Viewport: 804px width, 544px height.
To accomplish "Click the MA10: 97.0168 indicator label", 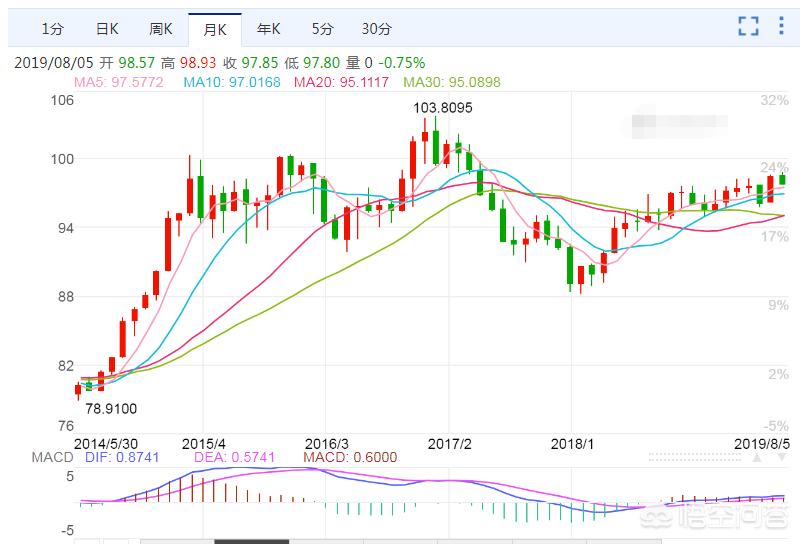I will click(x=232, y=82).
